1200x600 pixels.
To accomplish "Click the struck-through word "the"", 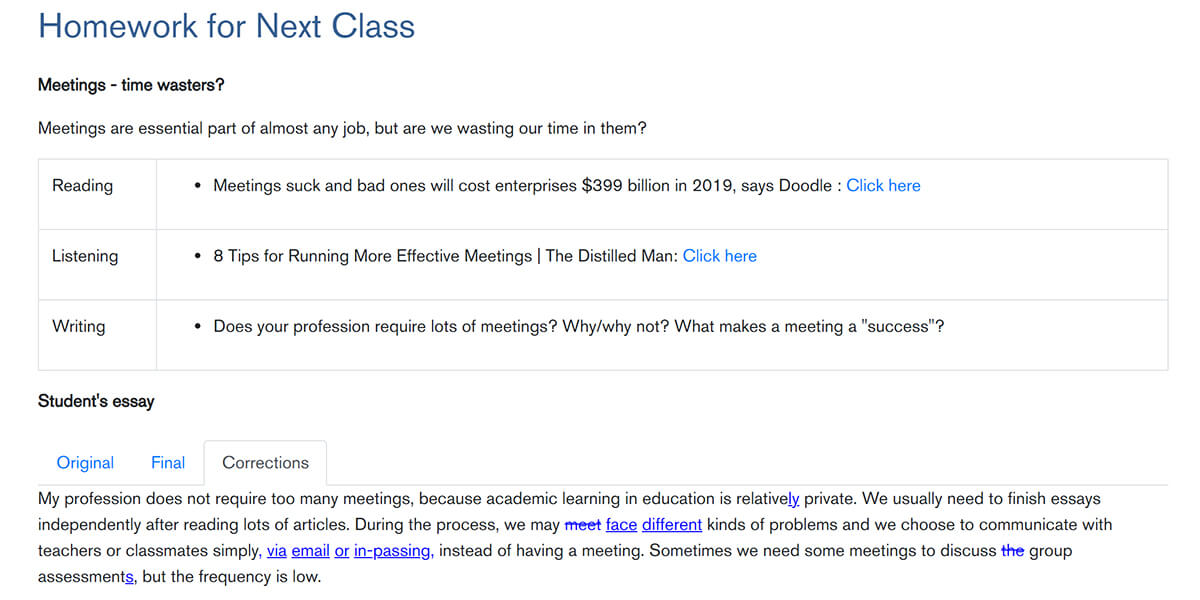I will pyautogui.click(x=1013, y=551).
